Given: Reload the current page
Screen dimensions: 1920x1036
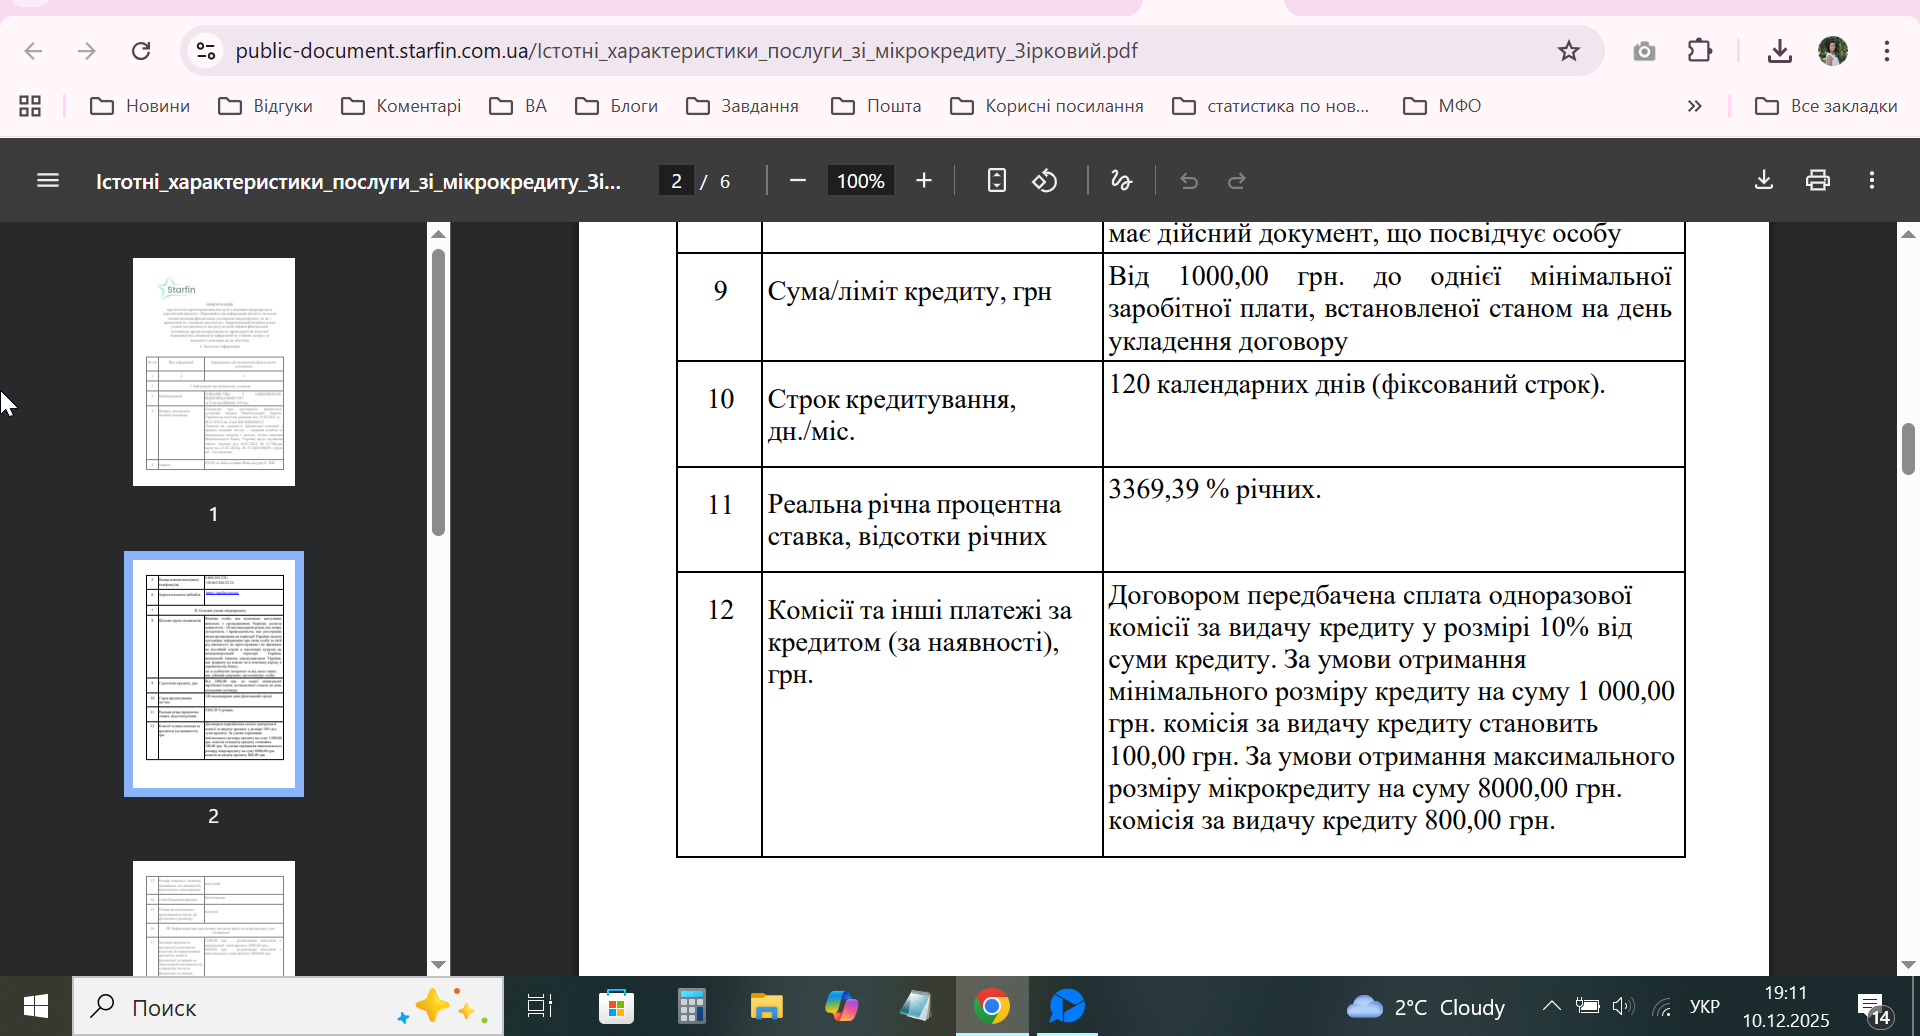Looking at the screenshot, I should [141, 51].
